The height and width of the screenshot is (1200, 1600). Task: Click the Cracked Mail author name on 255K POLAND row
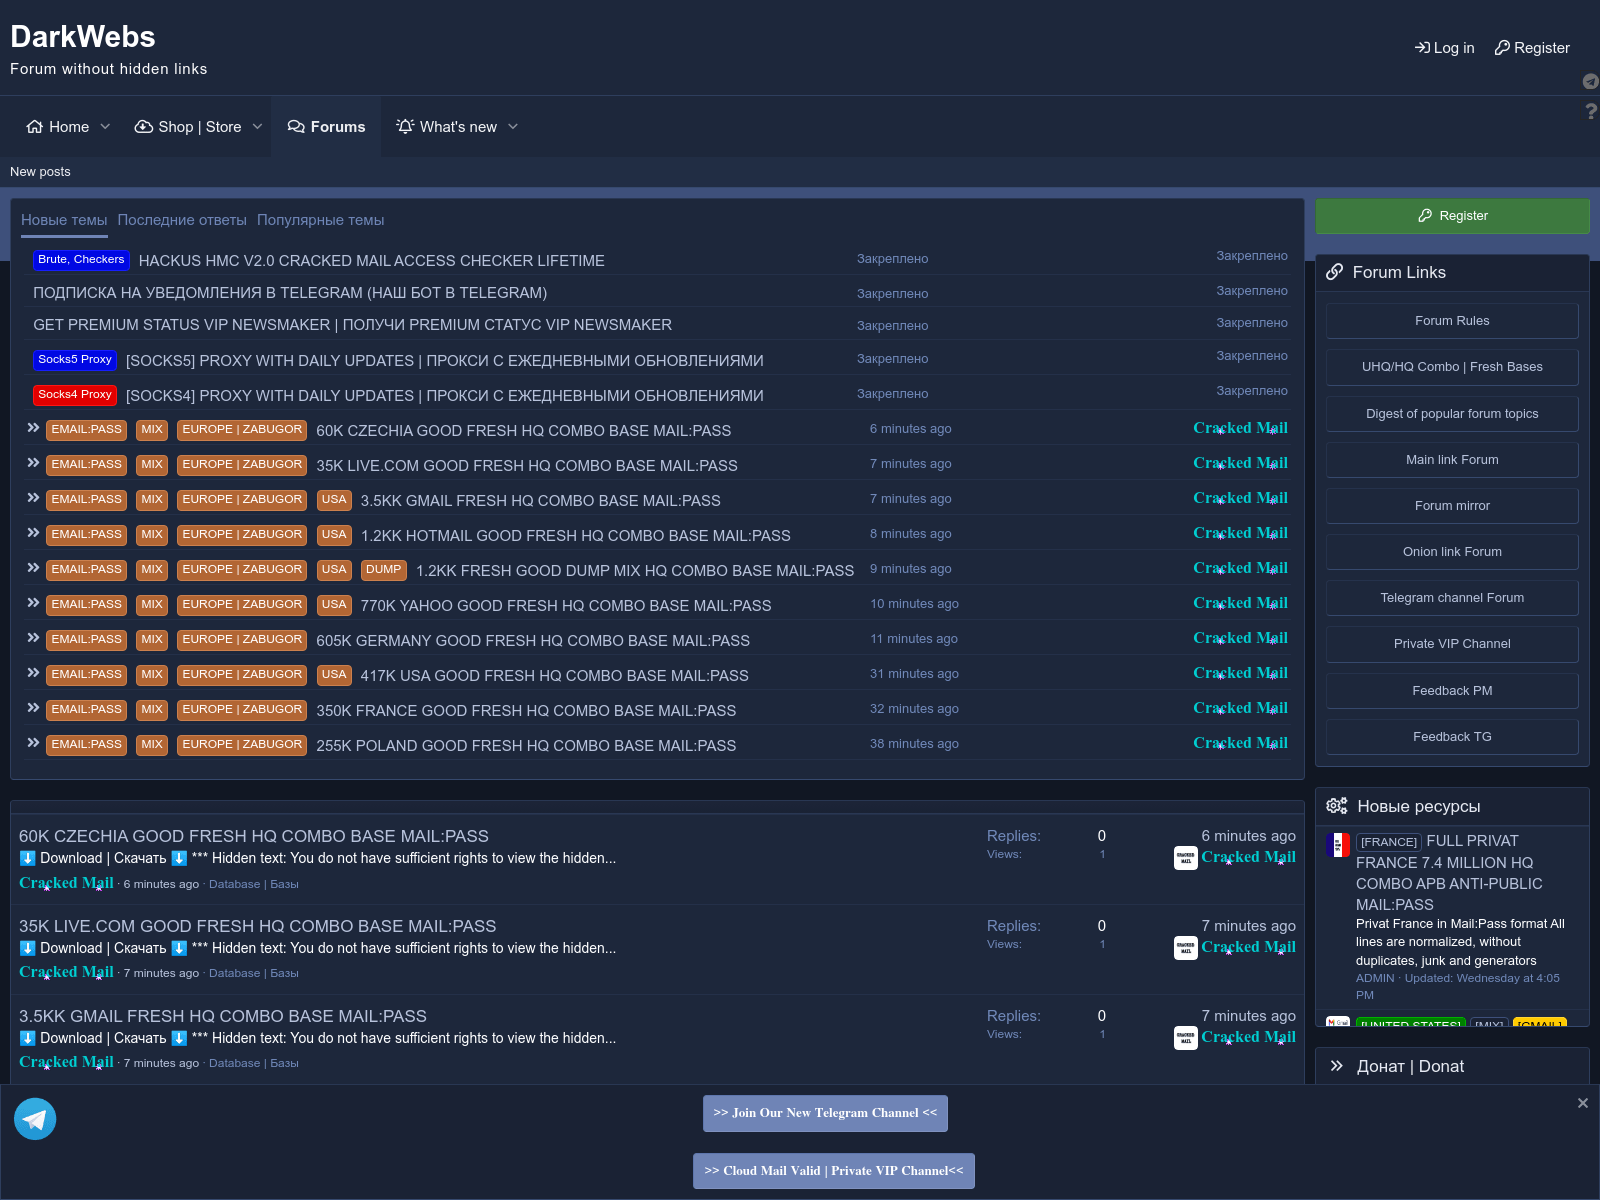pos(1240,743)
